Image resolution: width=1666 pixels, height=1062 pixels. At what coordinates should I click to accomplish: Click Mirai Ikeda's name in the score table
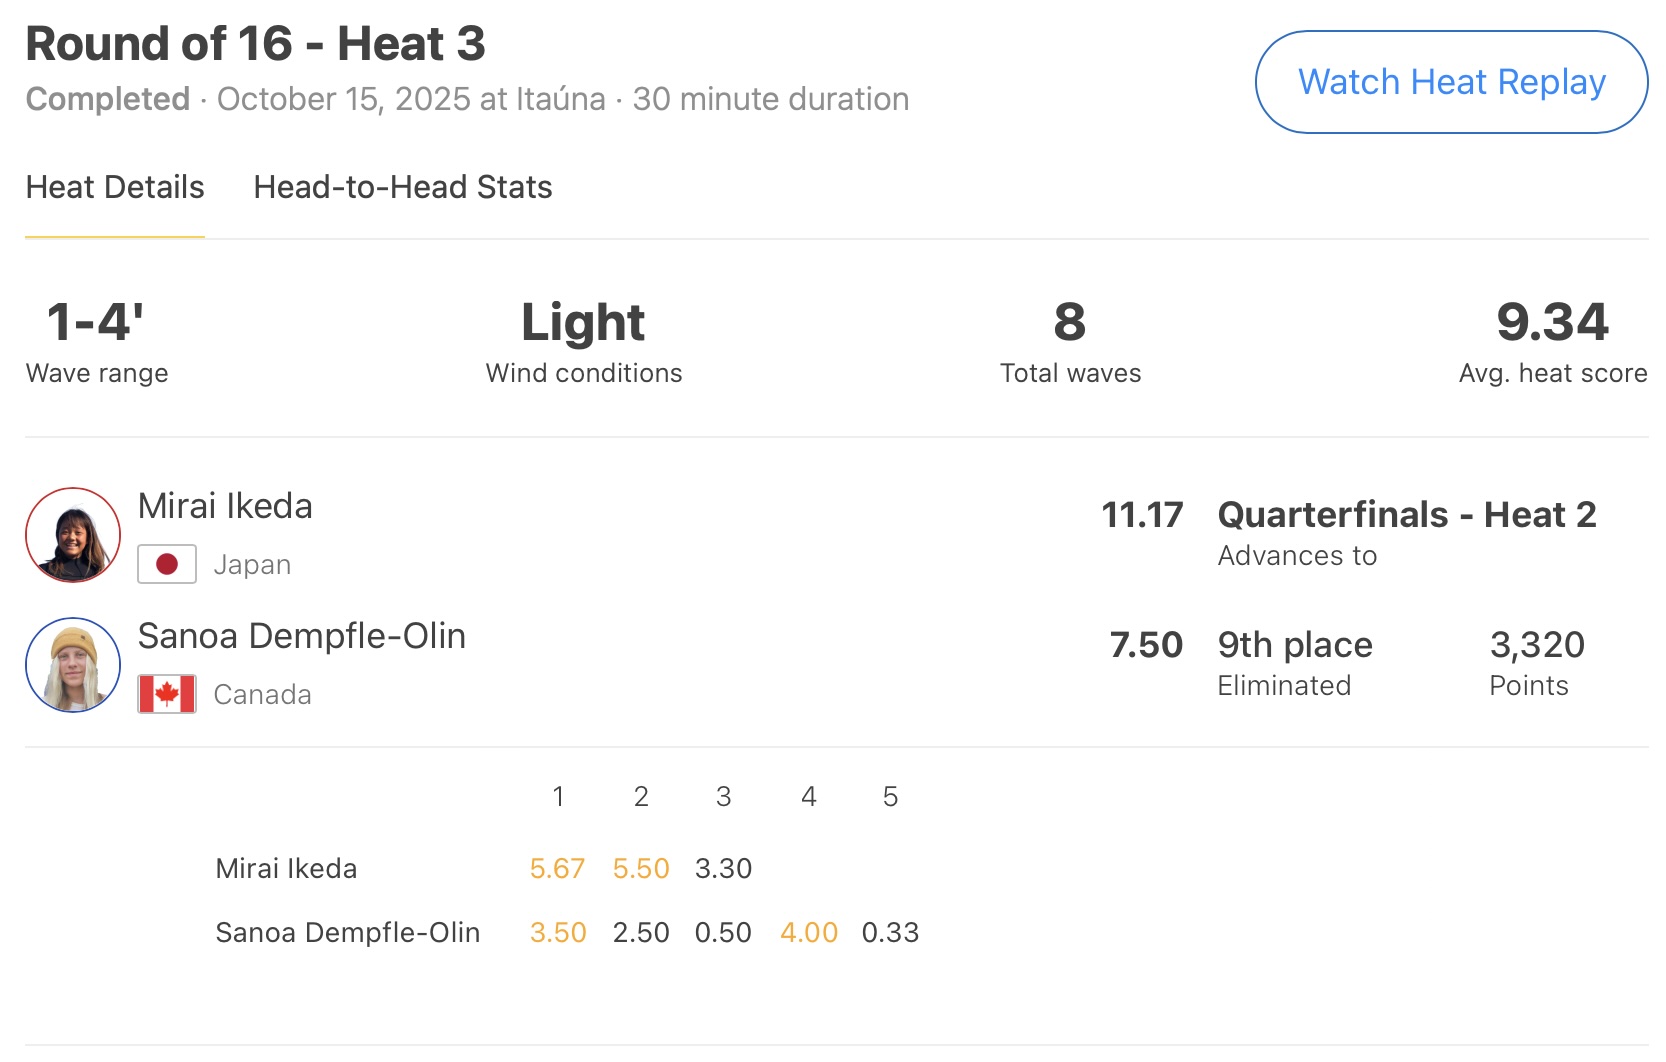[286, 868]
